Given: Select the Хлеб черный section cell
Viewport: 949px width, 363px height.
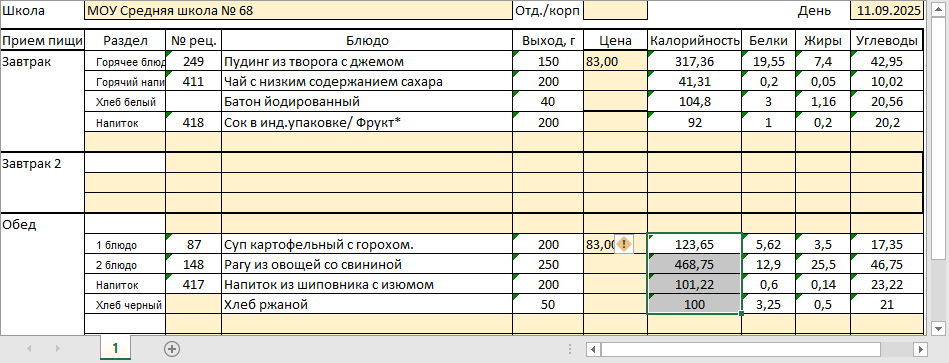Looking at the screenshot, I should (125, 304).
